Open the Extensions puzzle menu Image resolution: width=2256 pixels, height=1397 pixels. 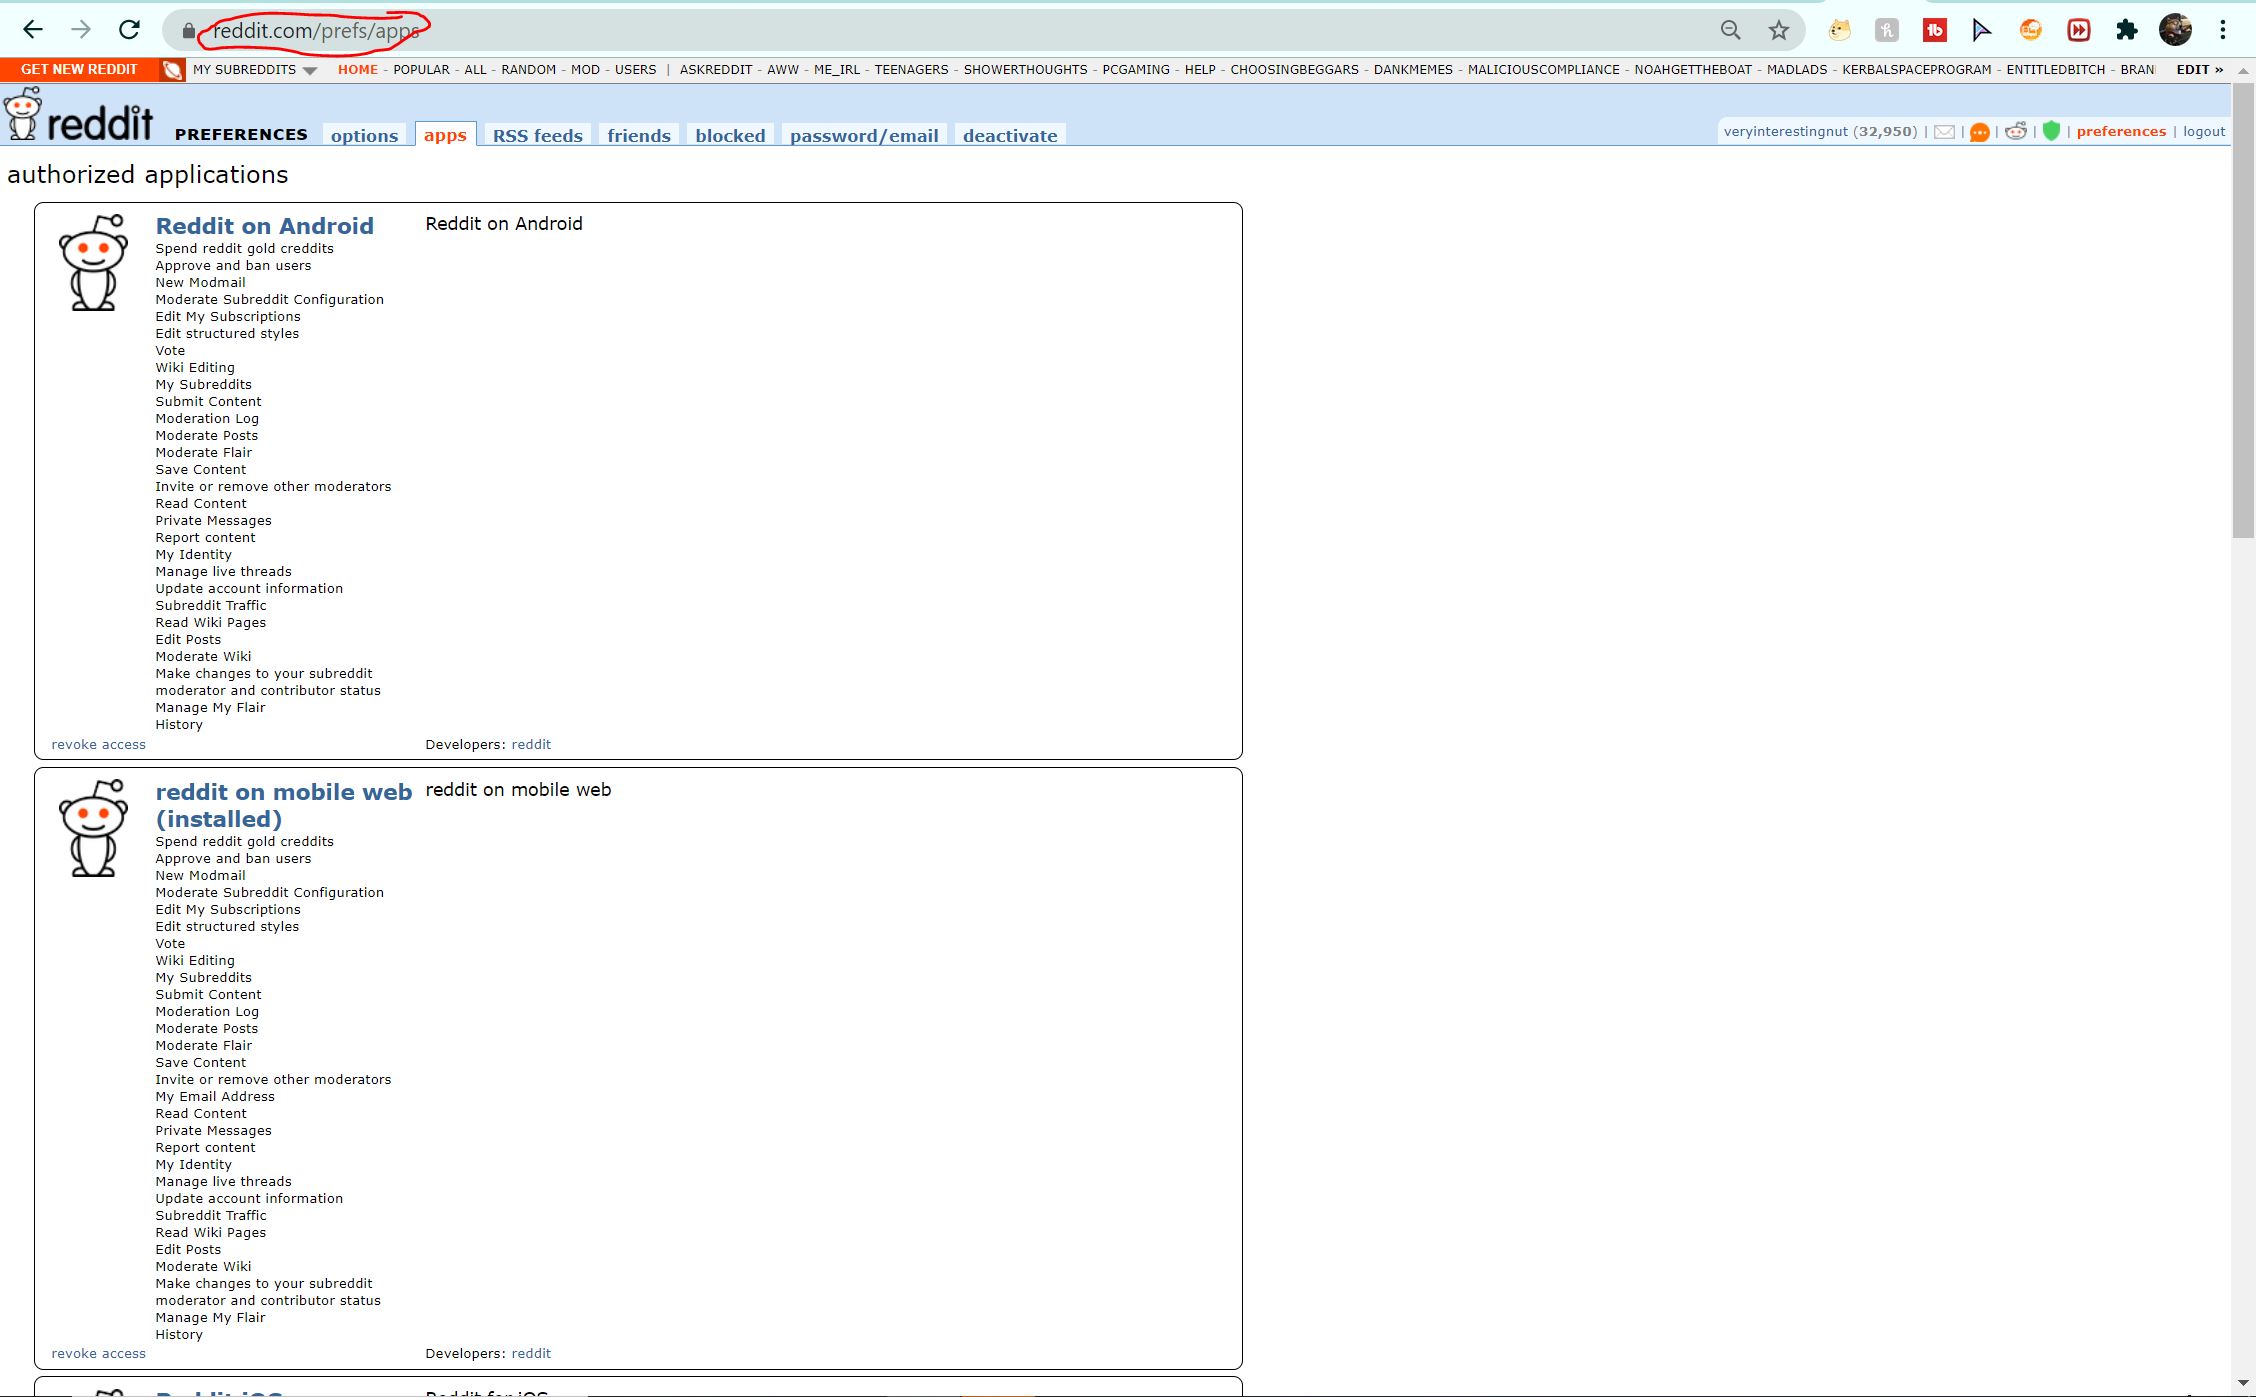(x=2126, y=30)
